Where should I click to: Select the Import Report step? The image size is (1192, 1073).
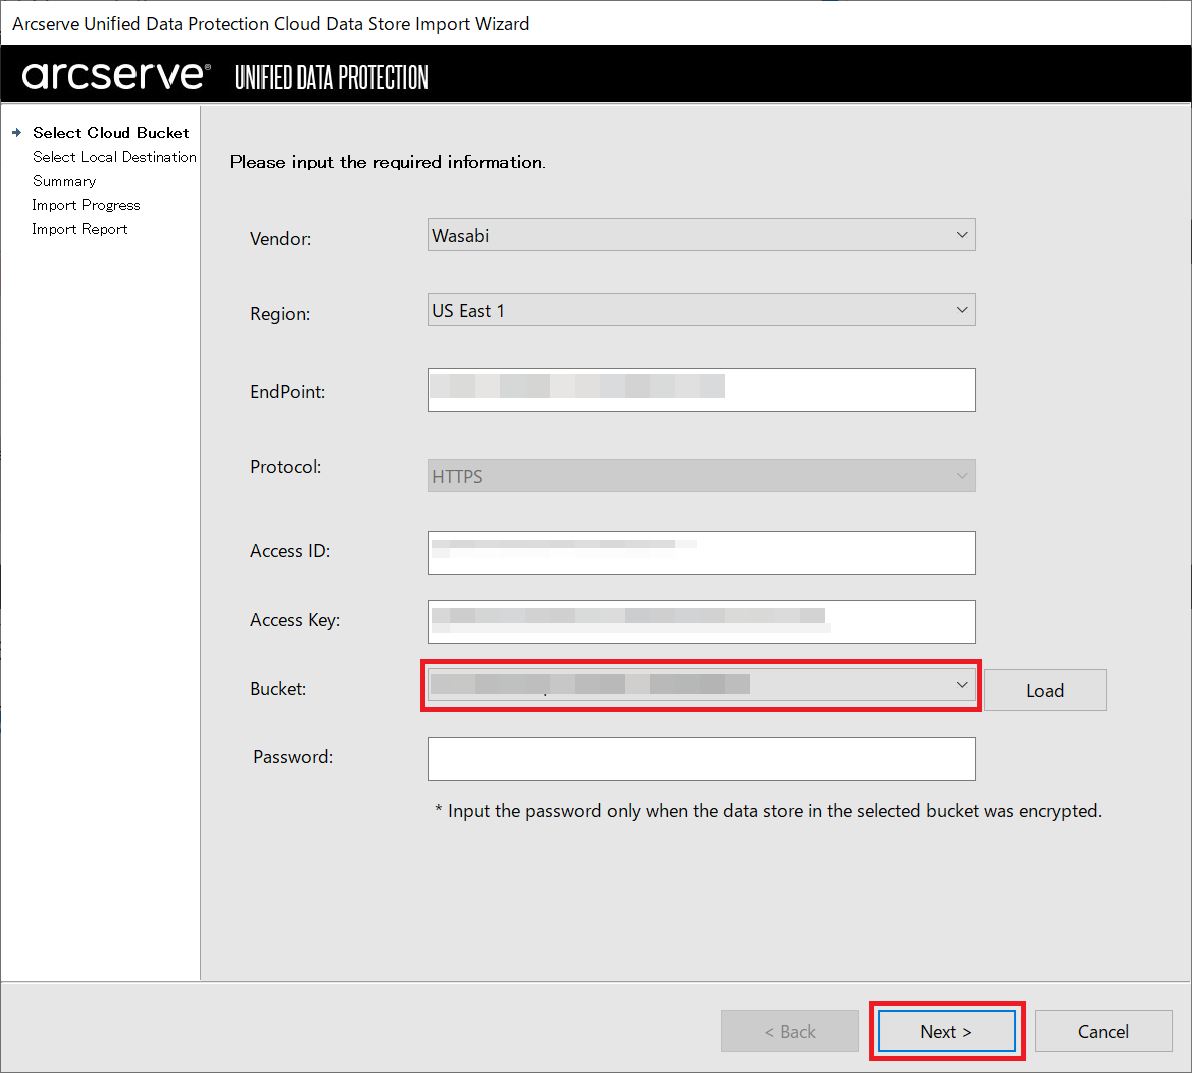(x=80, y=229)
